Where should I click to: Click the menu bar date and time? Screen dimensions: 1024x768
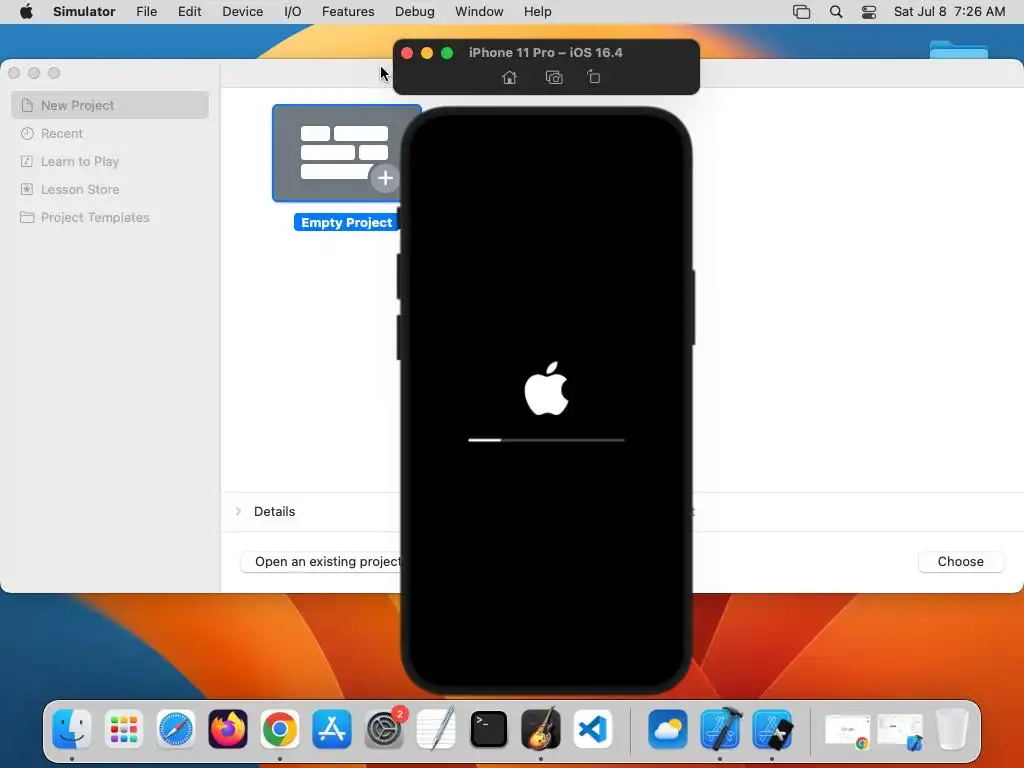point(950,12)
